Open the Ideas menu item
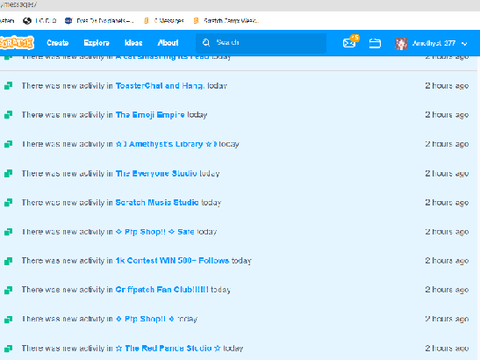This screenshot has width=480, height=360. pyautogui.click(x=133, y=43)
